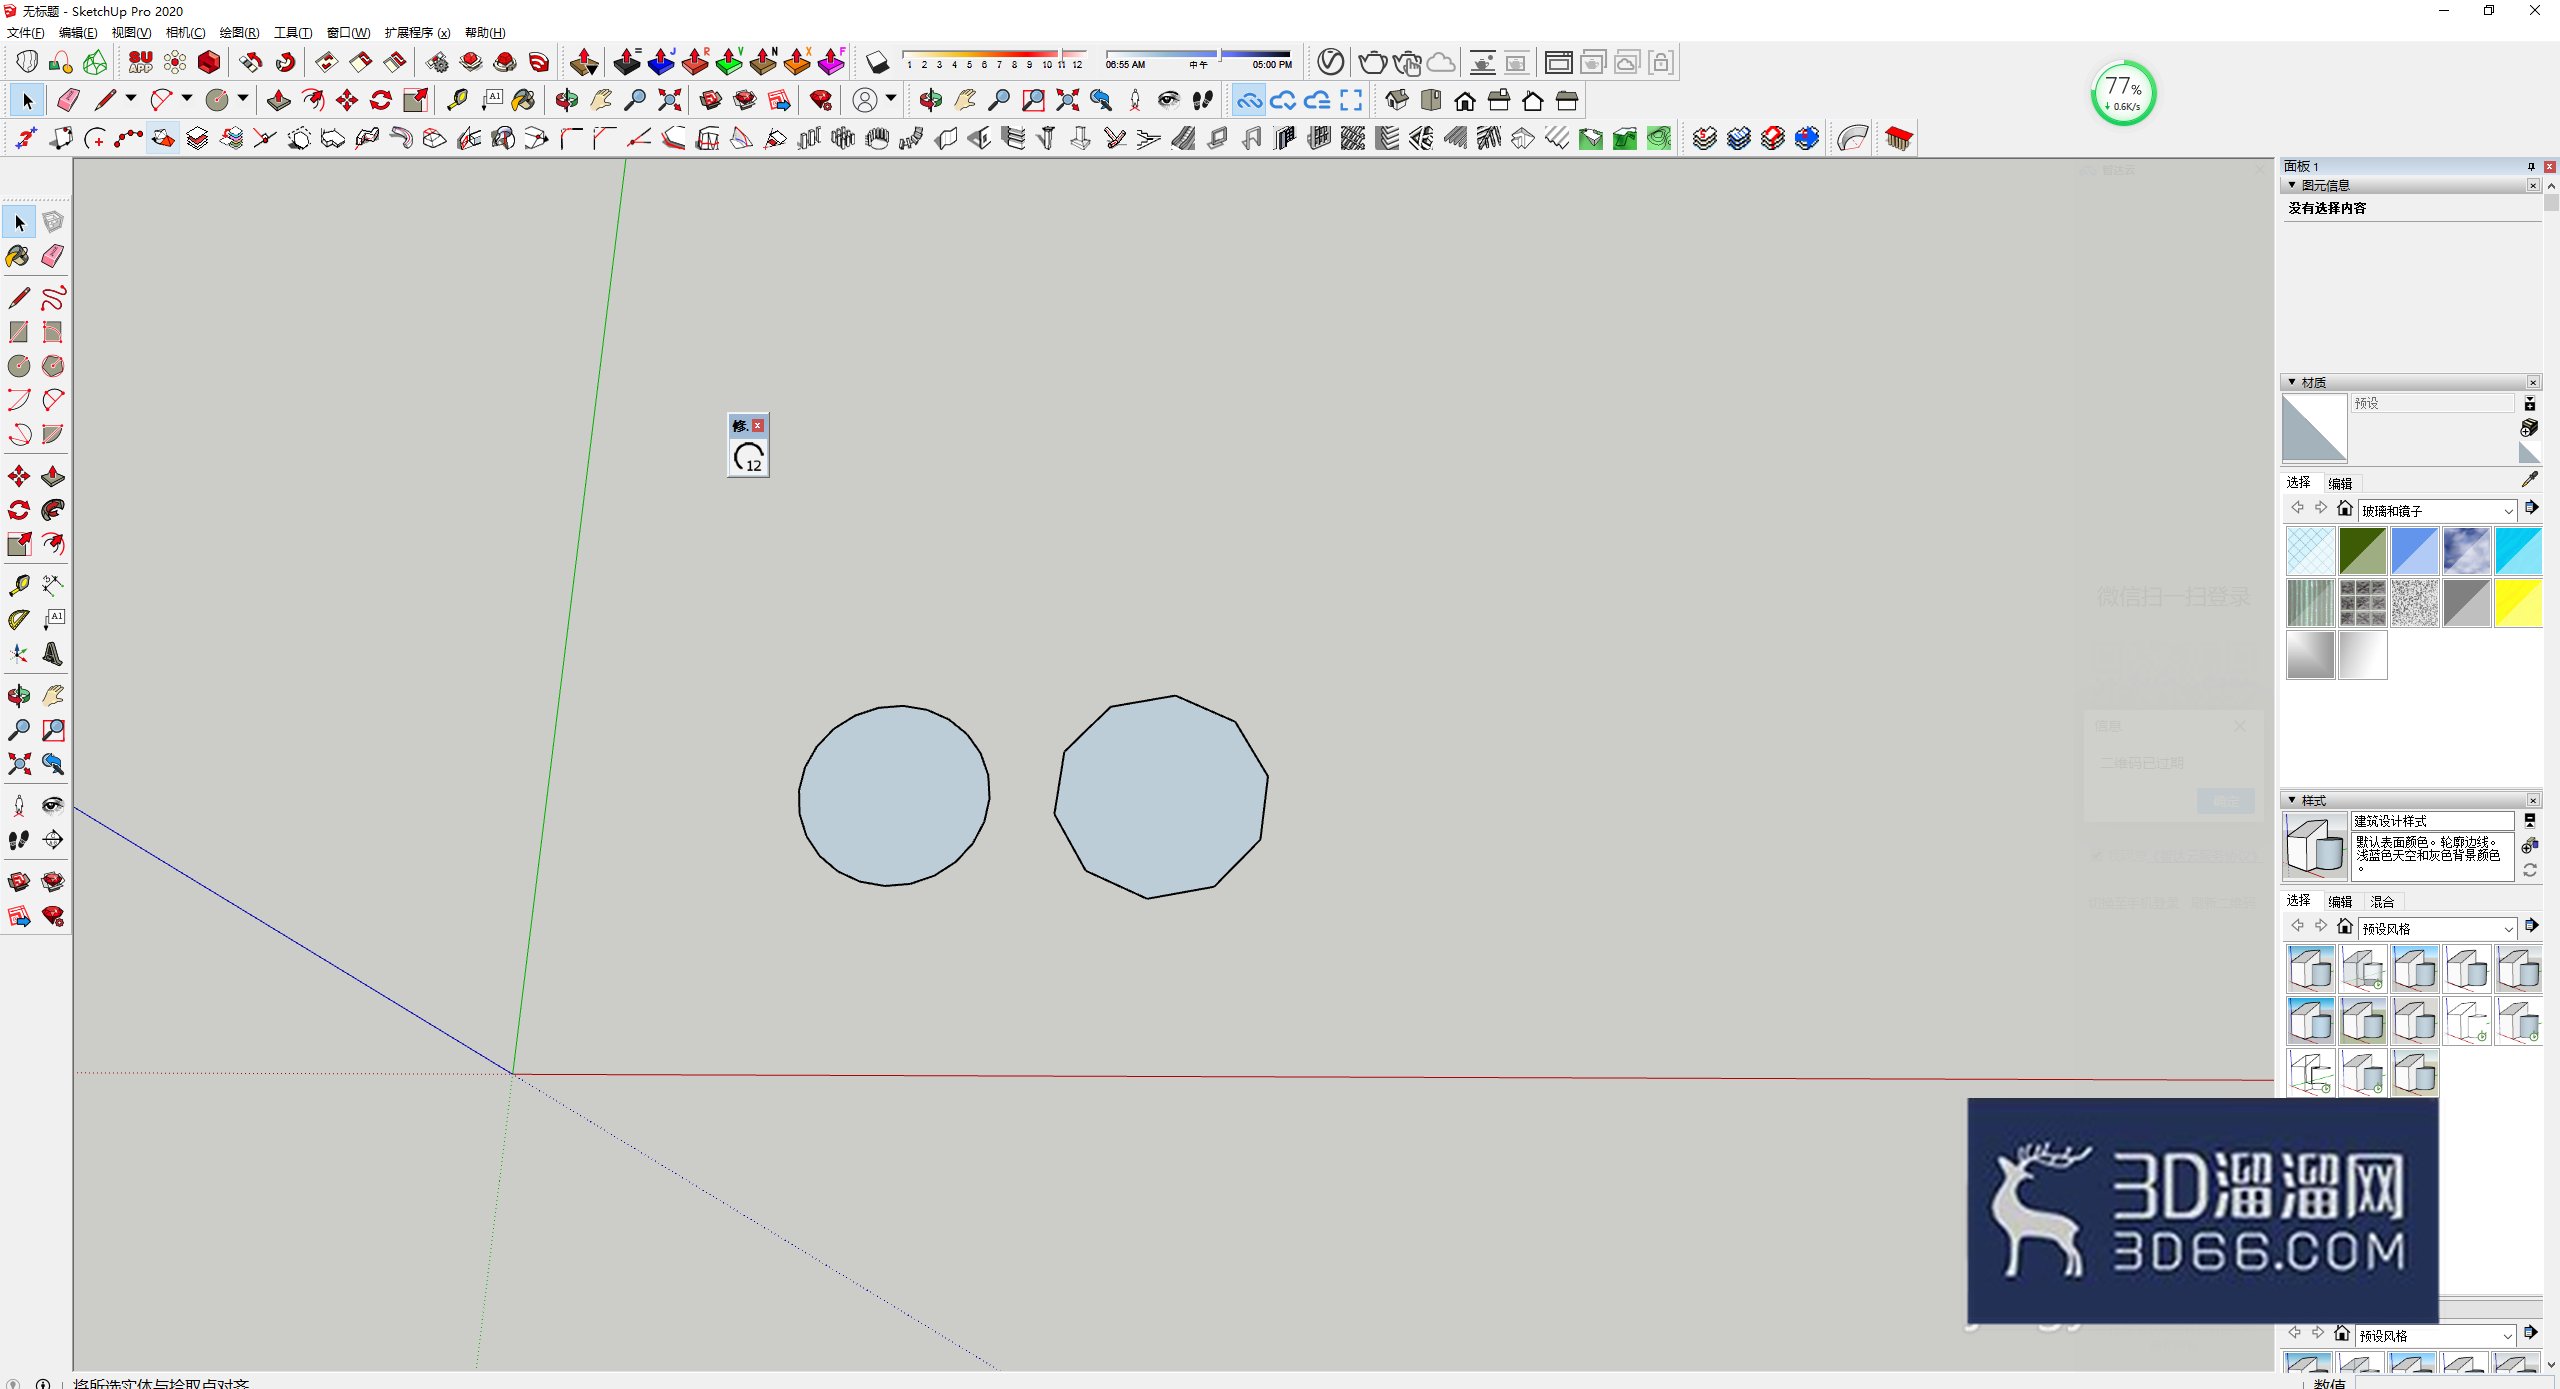This screenshot has width=2560, height=1389.
Task: Switch to the 混合 tab in styles
Action: [x=2383, y=901]
